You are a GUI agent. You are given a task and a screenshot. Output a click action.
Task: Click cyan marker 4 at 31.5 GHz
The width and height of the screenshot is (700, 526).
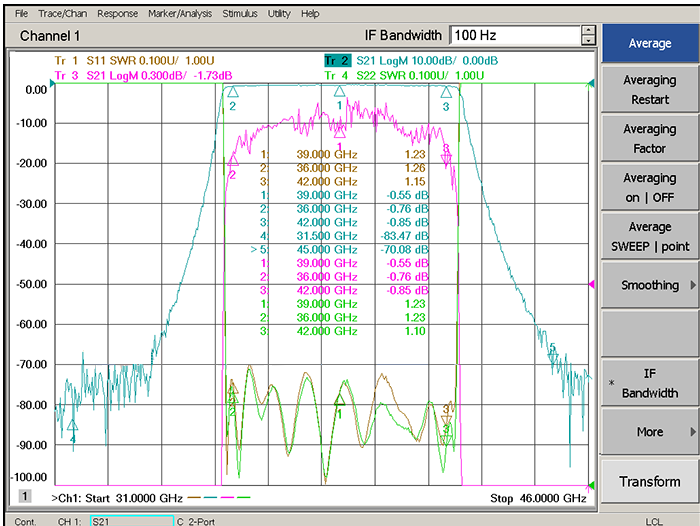point(72,425)
